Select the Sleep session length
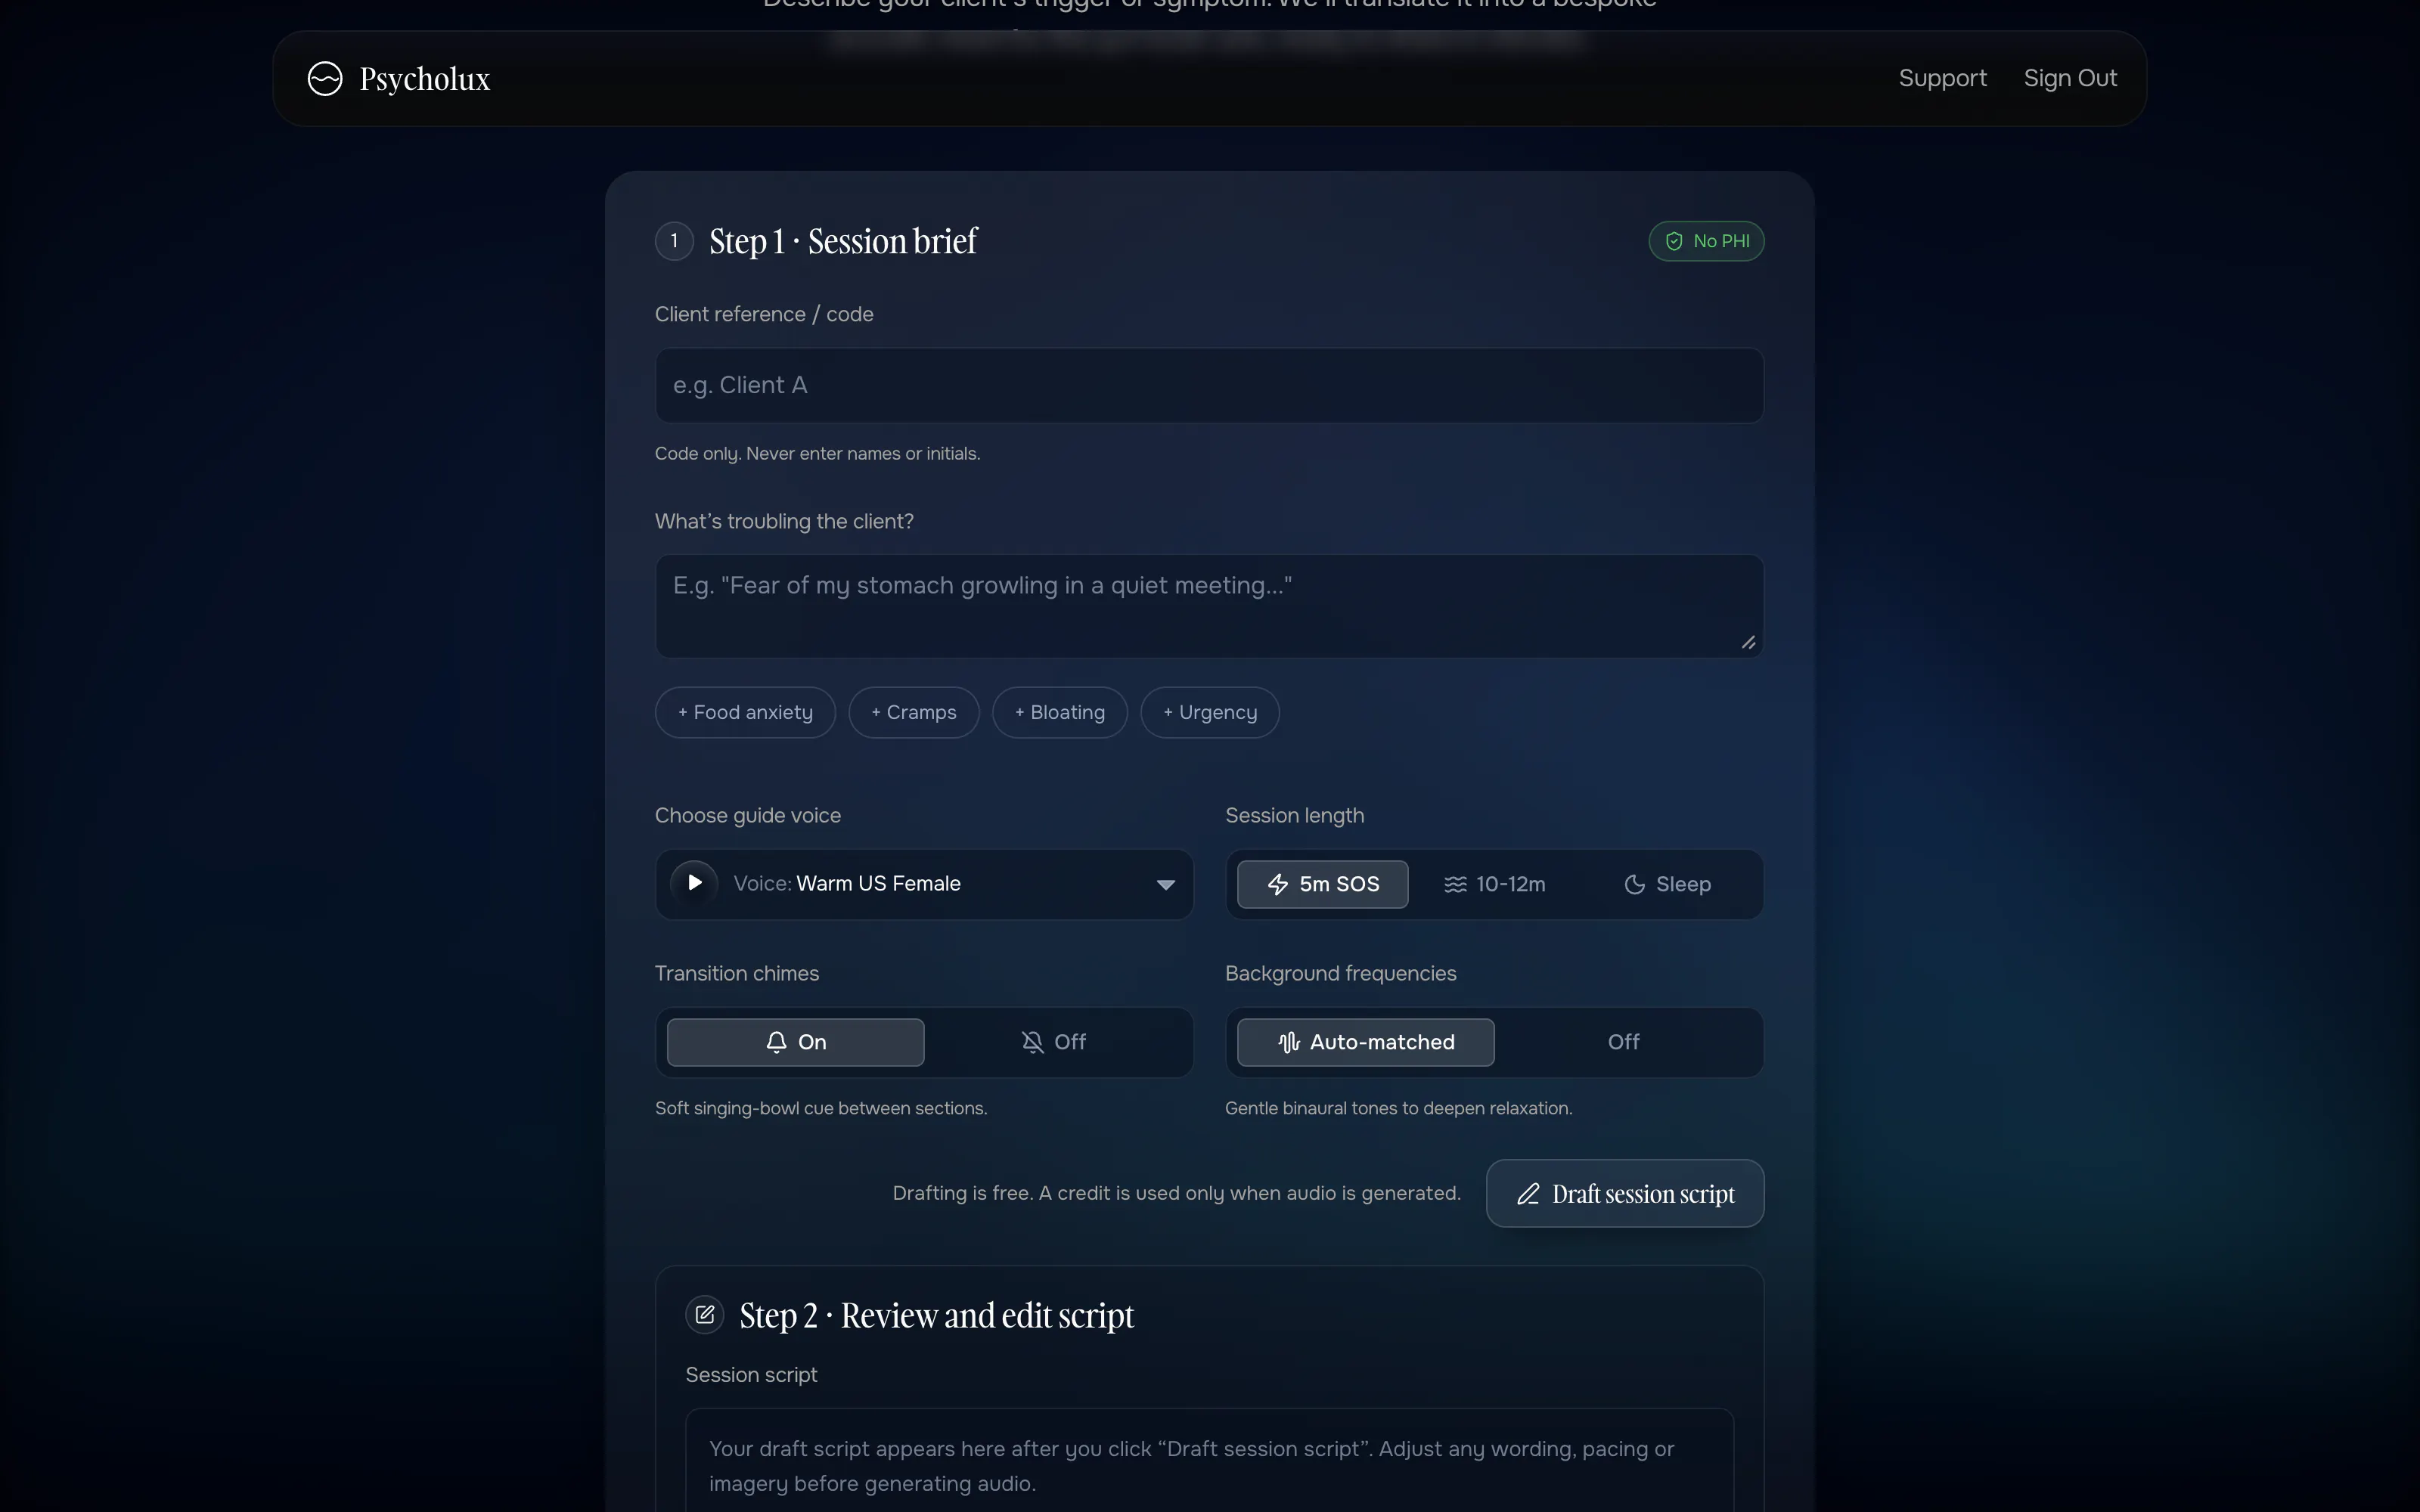Viewport: 2420px width, 1512px height. (1667, 885)
